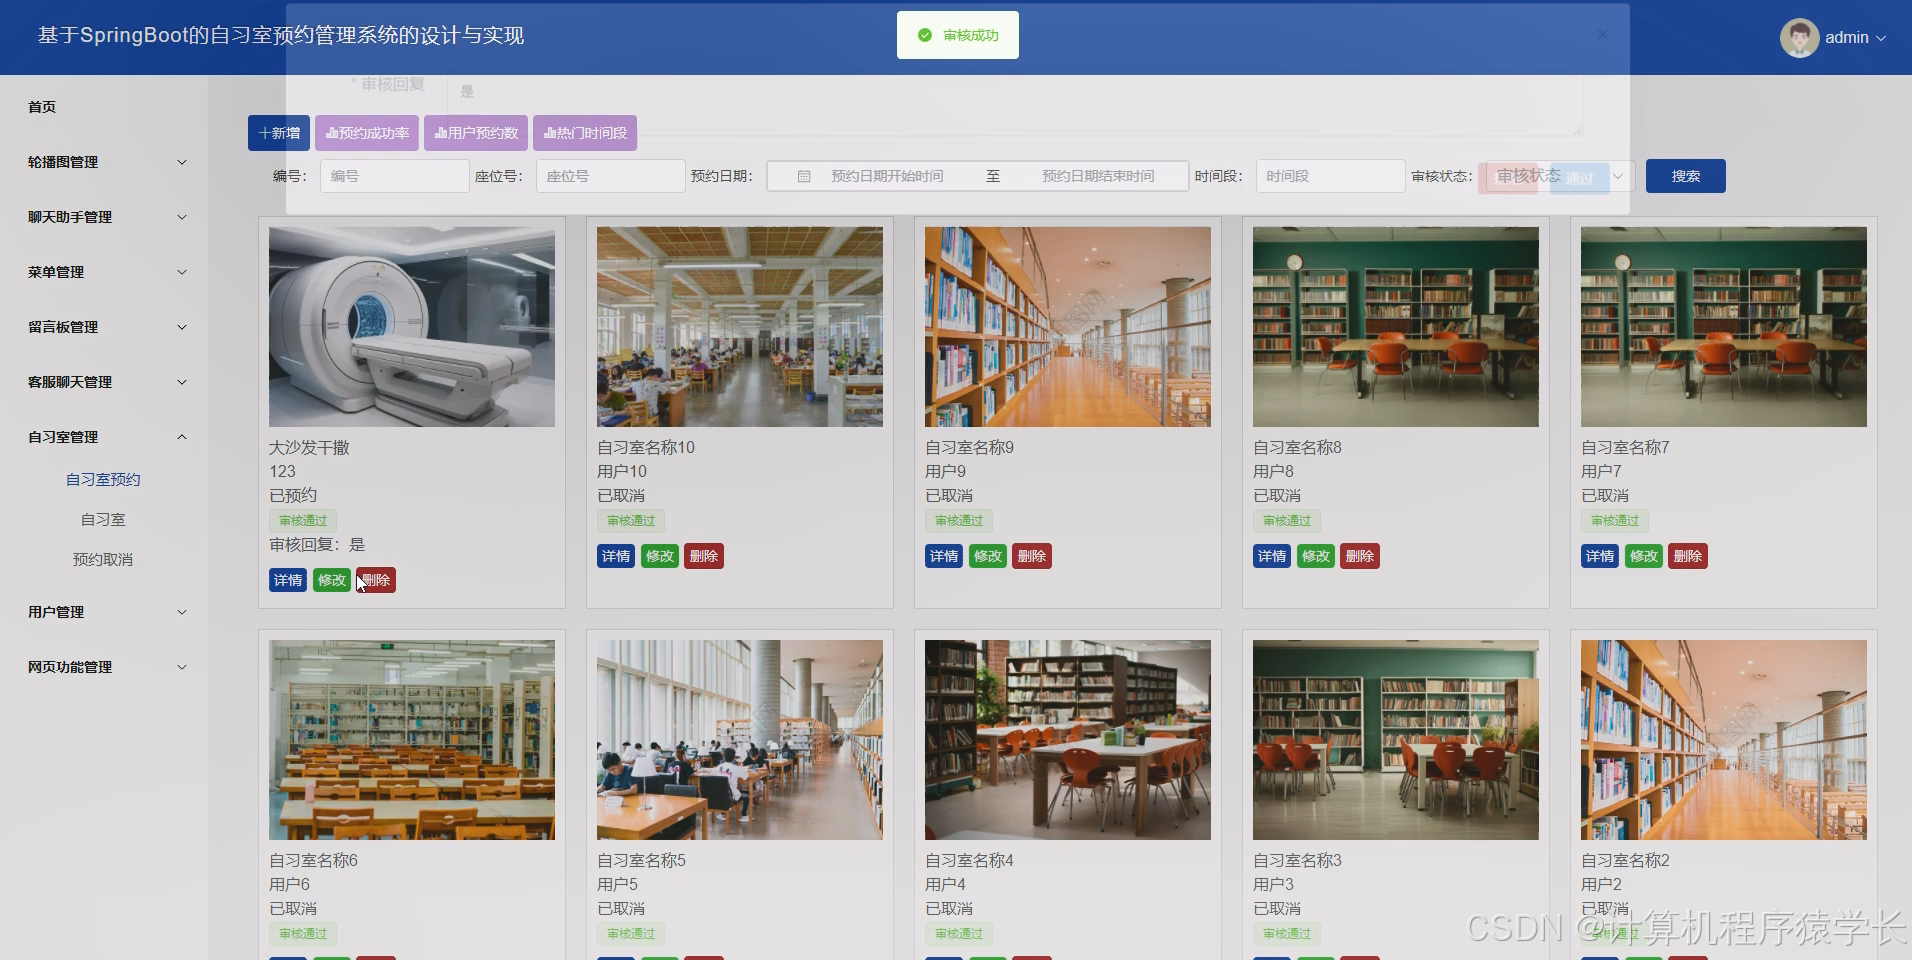
Task: Collapse 自习室管理 sidebar menu
Action: click(x=104, y=437)
